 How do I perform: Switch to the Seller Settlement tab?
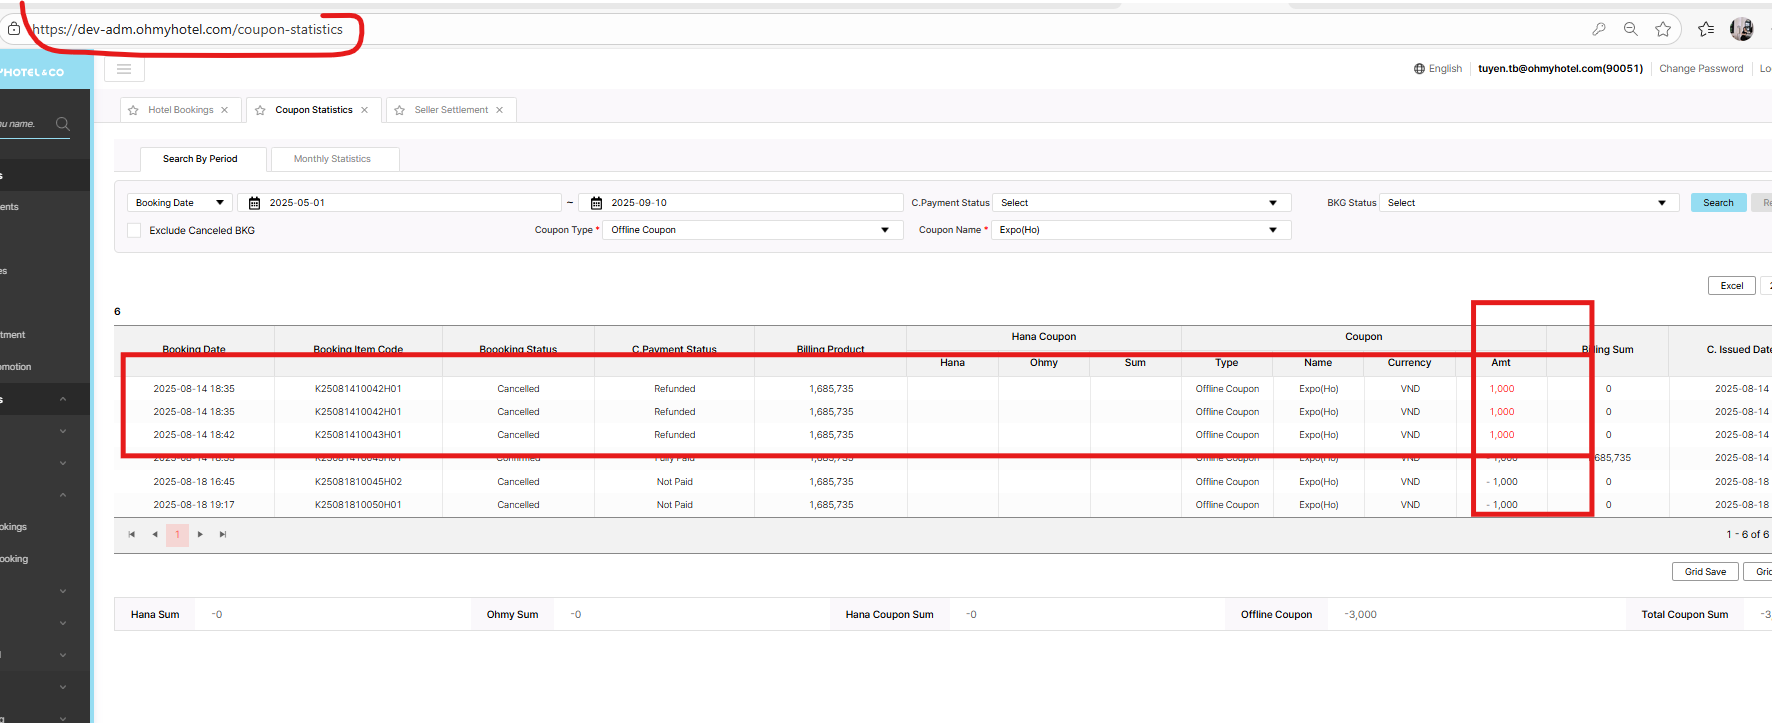point(451,110)
